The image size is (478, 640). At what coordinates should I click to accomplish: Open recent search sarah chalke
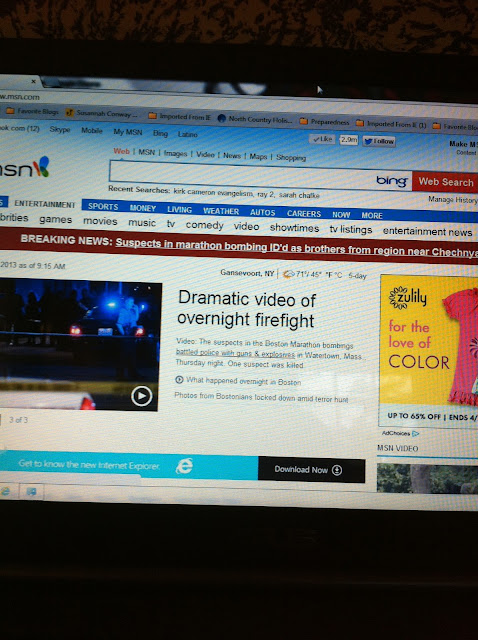pyautogui.click(x=299, y=196)
